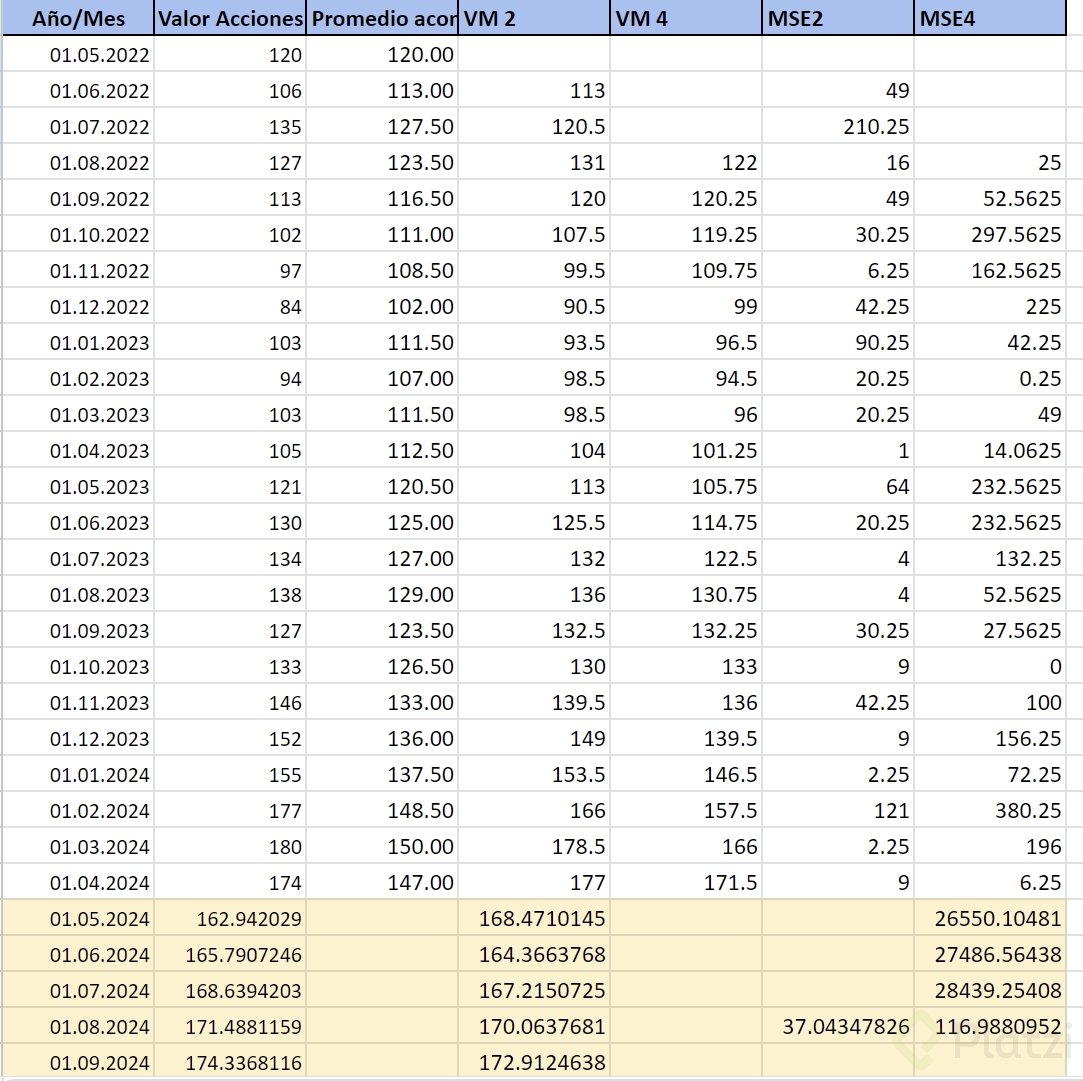Click the Valor Acciones column header
This screenshot has width=1083, height=1081.
click(230, 18)
